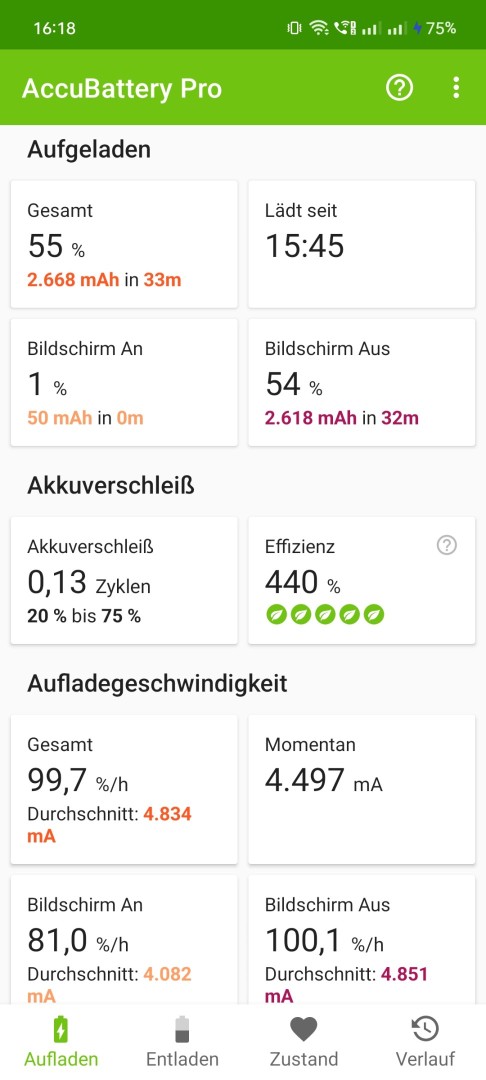Tap the Lädt seit 15:45 card
486x1080 pixels.
361,245
